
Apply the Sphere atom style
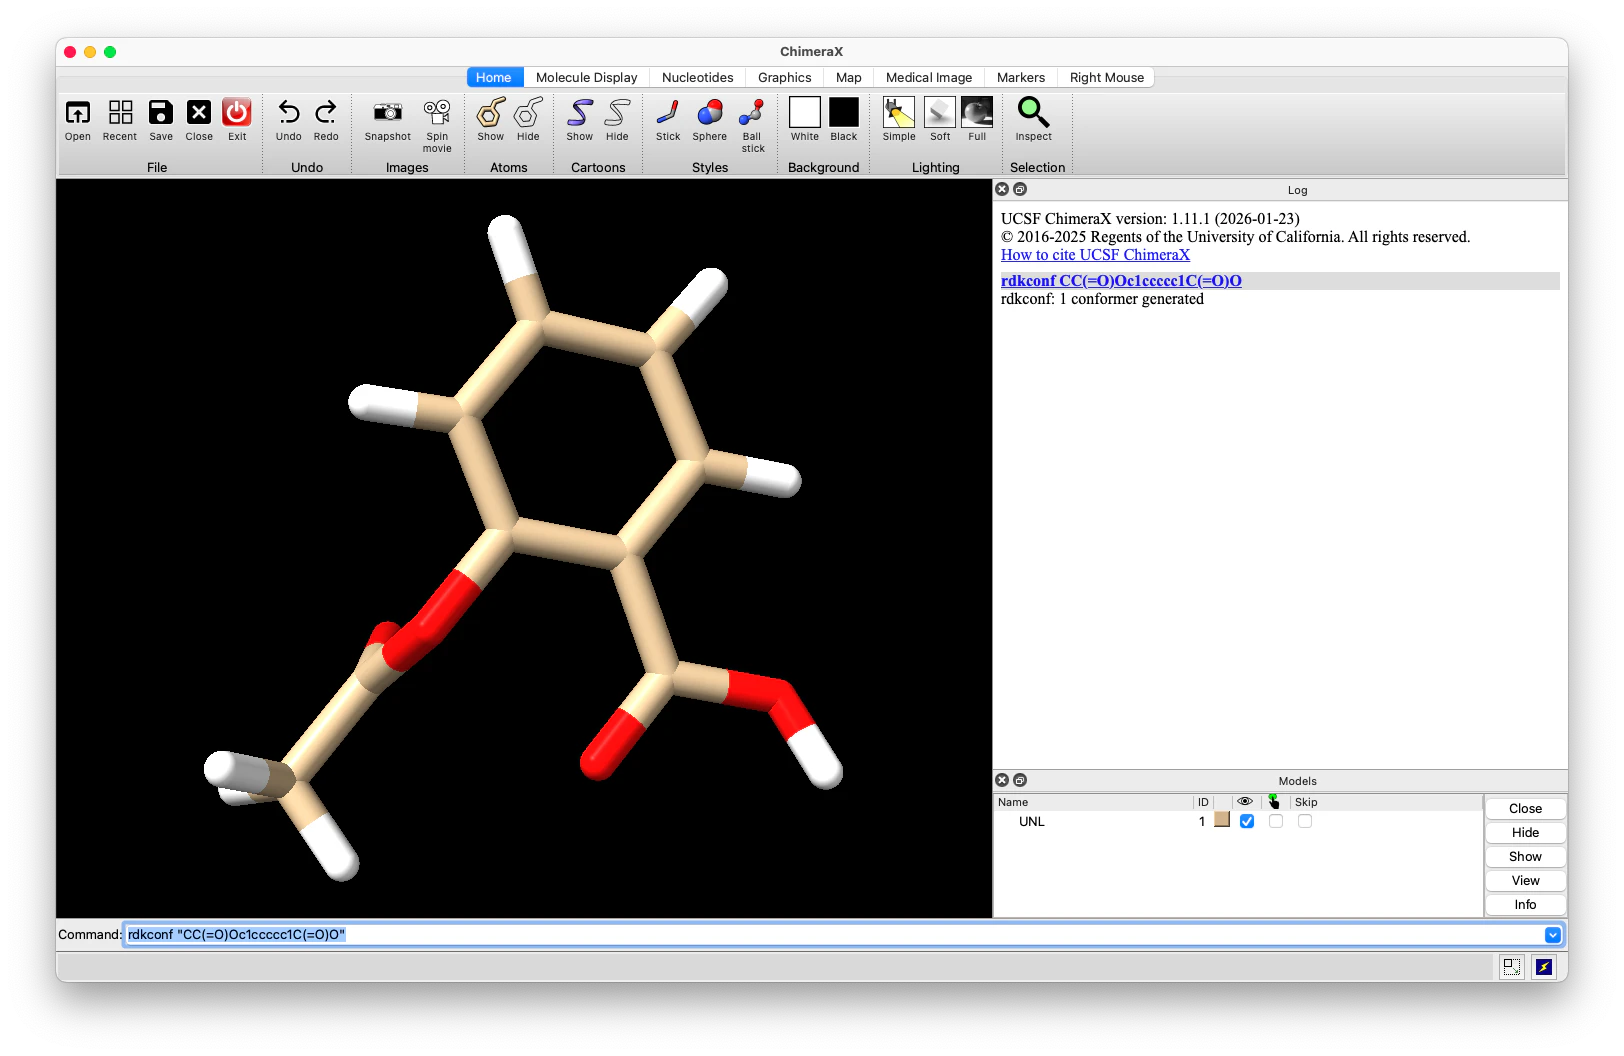[x=709, y=119]
